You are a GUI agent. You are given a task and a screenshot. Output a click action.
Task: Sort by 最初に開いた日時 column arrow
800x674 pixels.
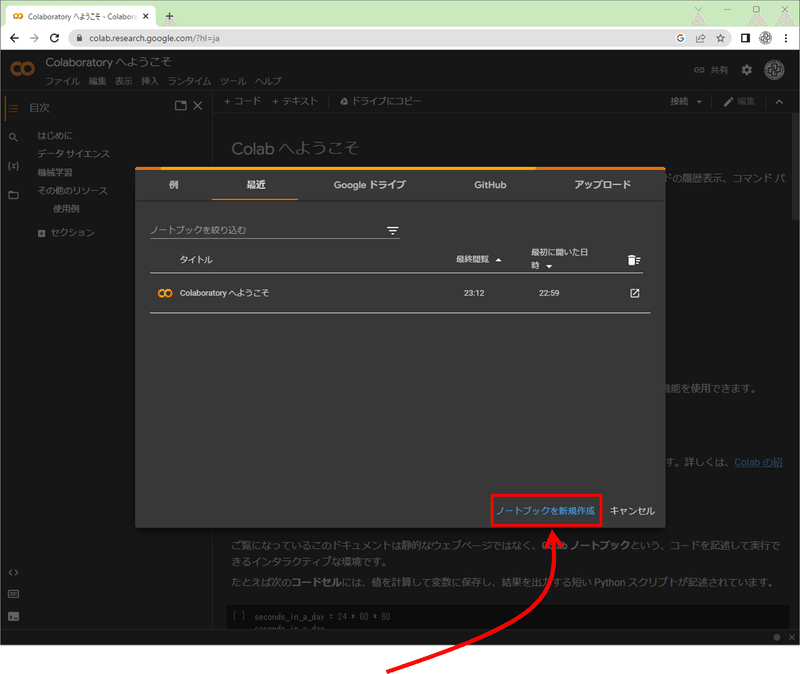coord(549,266)
